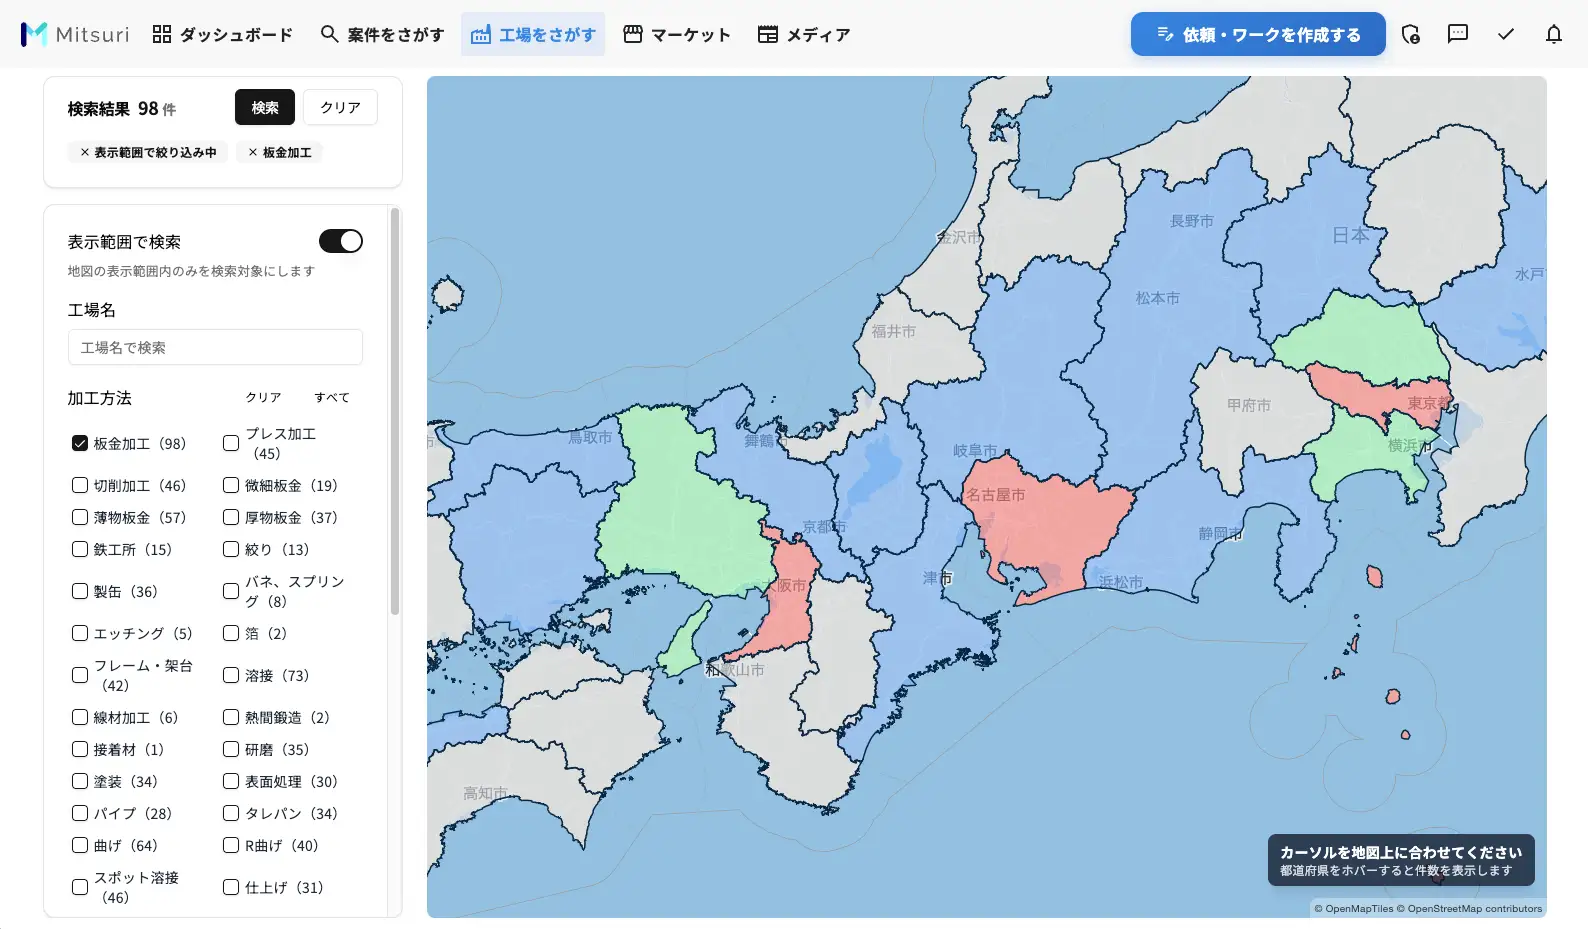Screen dimensions: 1588x929
Task: Click the 工場名で検索 input field
Action: click(x=215, y=347)
